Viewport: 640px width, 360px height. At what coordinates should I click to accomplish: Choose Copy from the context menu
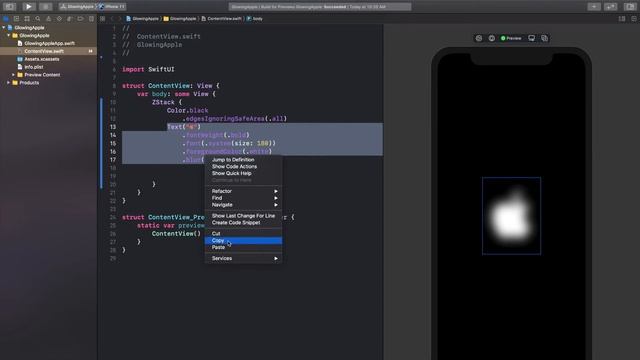tap(243, 240)
